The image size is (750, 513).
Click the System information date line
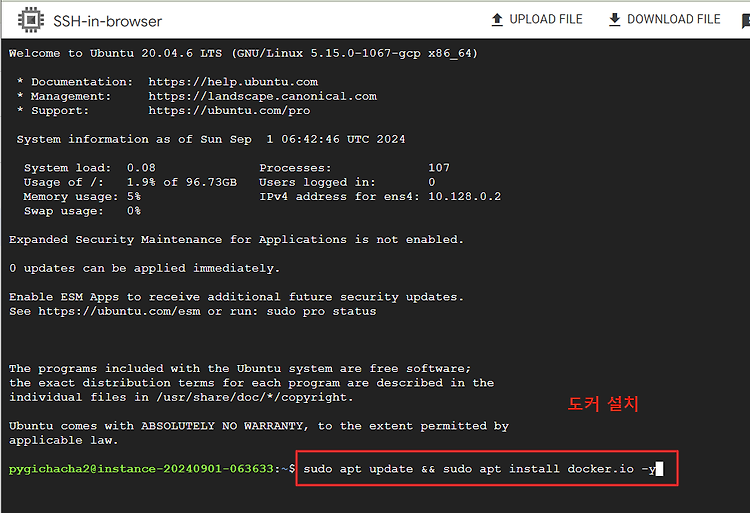pos(211,139)
